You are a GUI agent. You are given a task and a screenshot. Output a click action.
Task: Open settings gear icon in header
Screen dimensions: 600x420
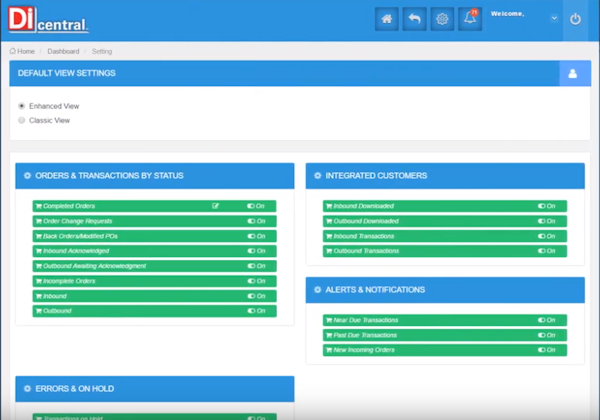tap(441, 19)
